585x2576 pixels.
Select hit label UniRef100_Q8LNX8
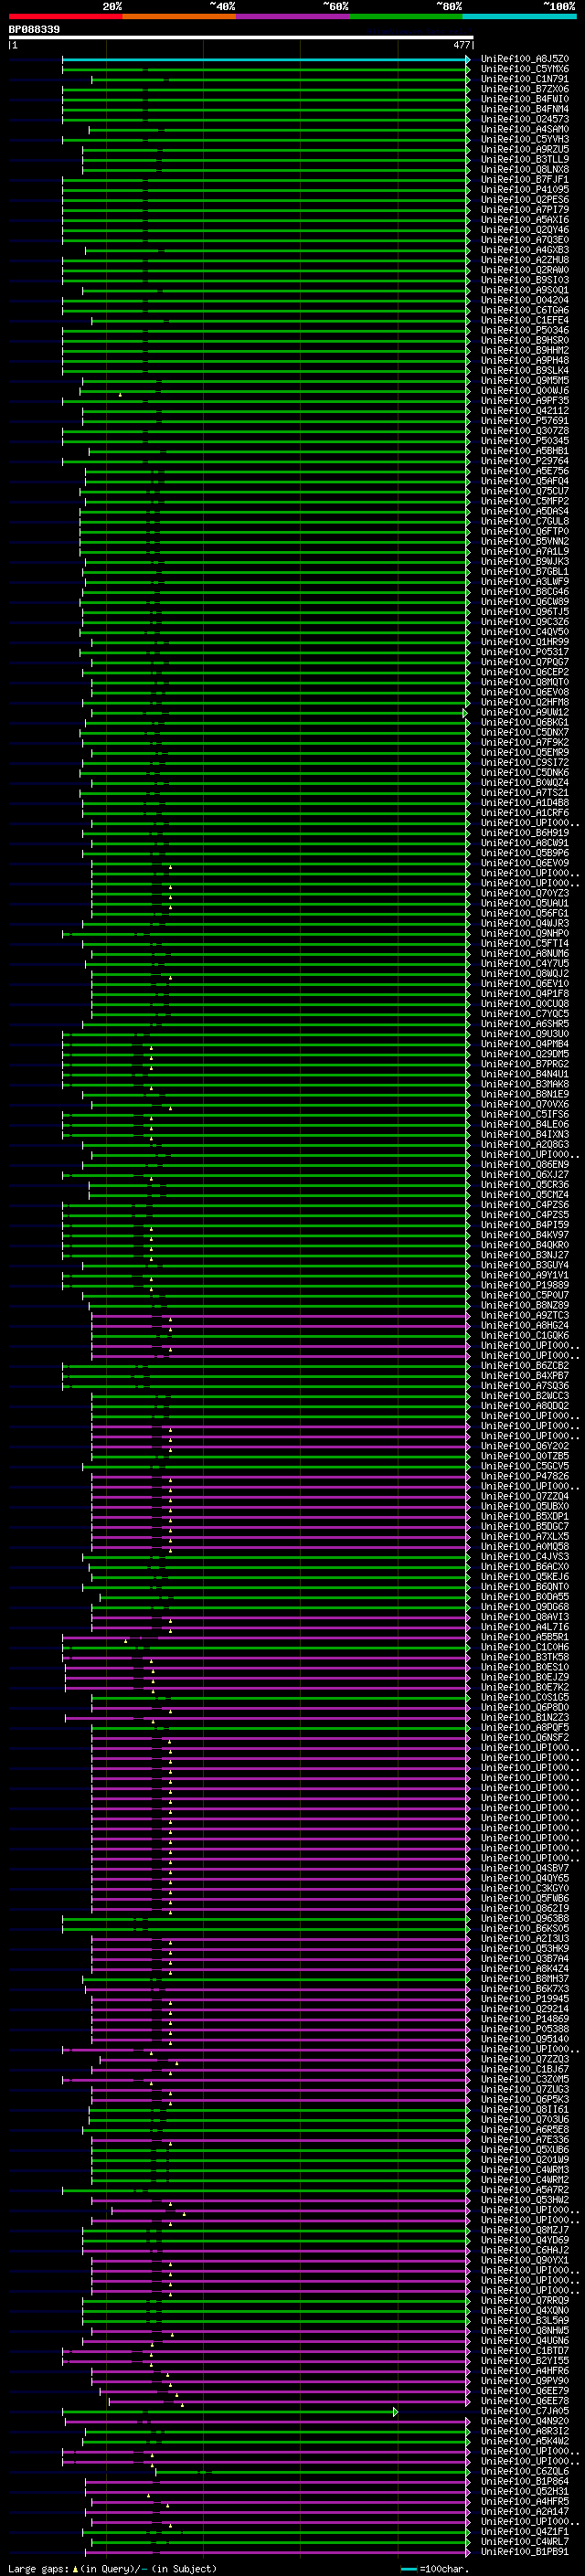525,169
